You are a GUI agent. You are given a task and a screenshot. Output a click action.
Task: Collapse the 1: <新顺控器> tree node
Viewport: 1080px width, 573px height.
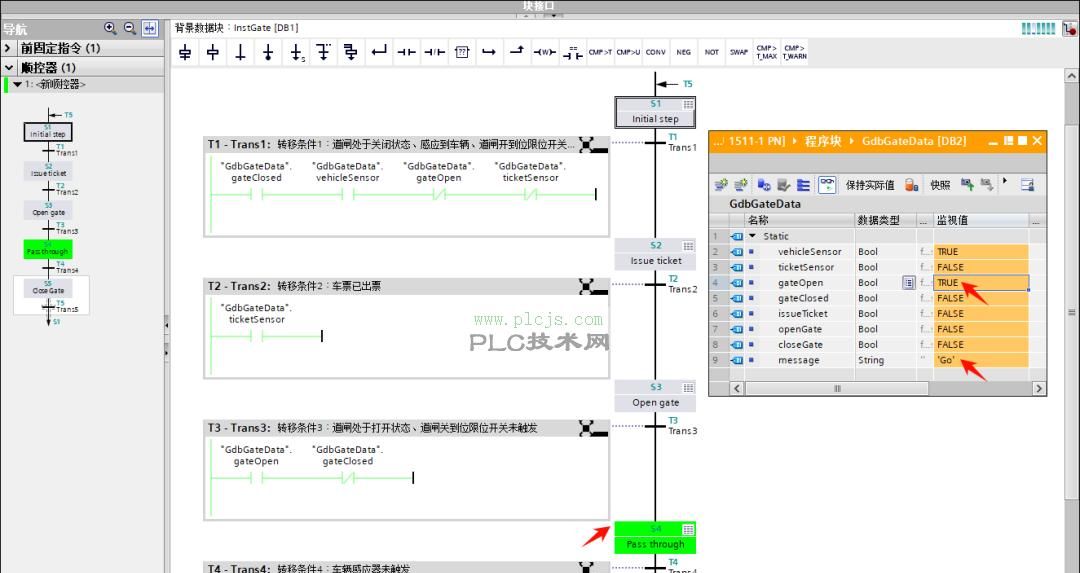(18, 85)
